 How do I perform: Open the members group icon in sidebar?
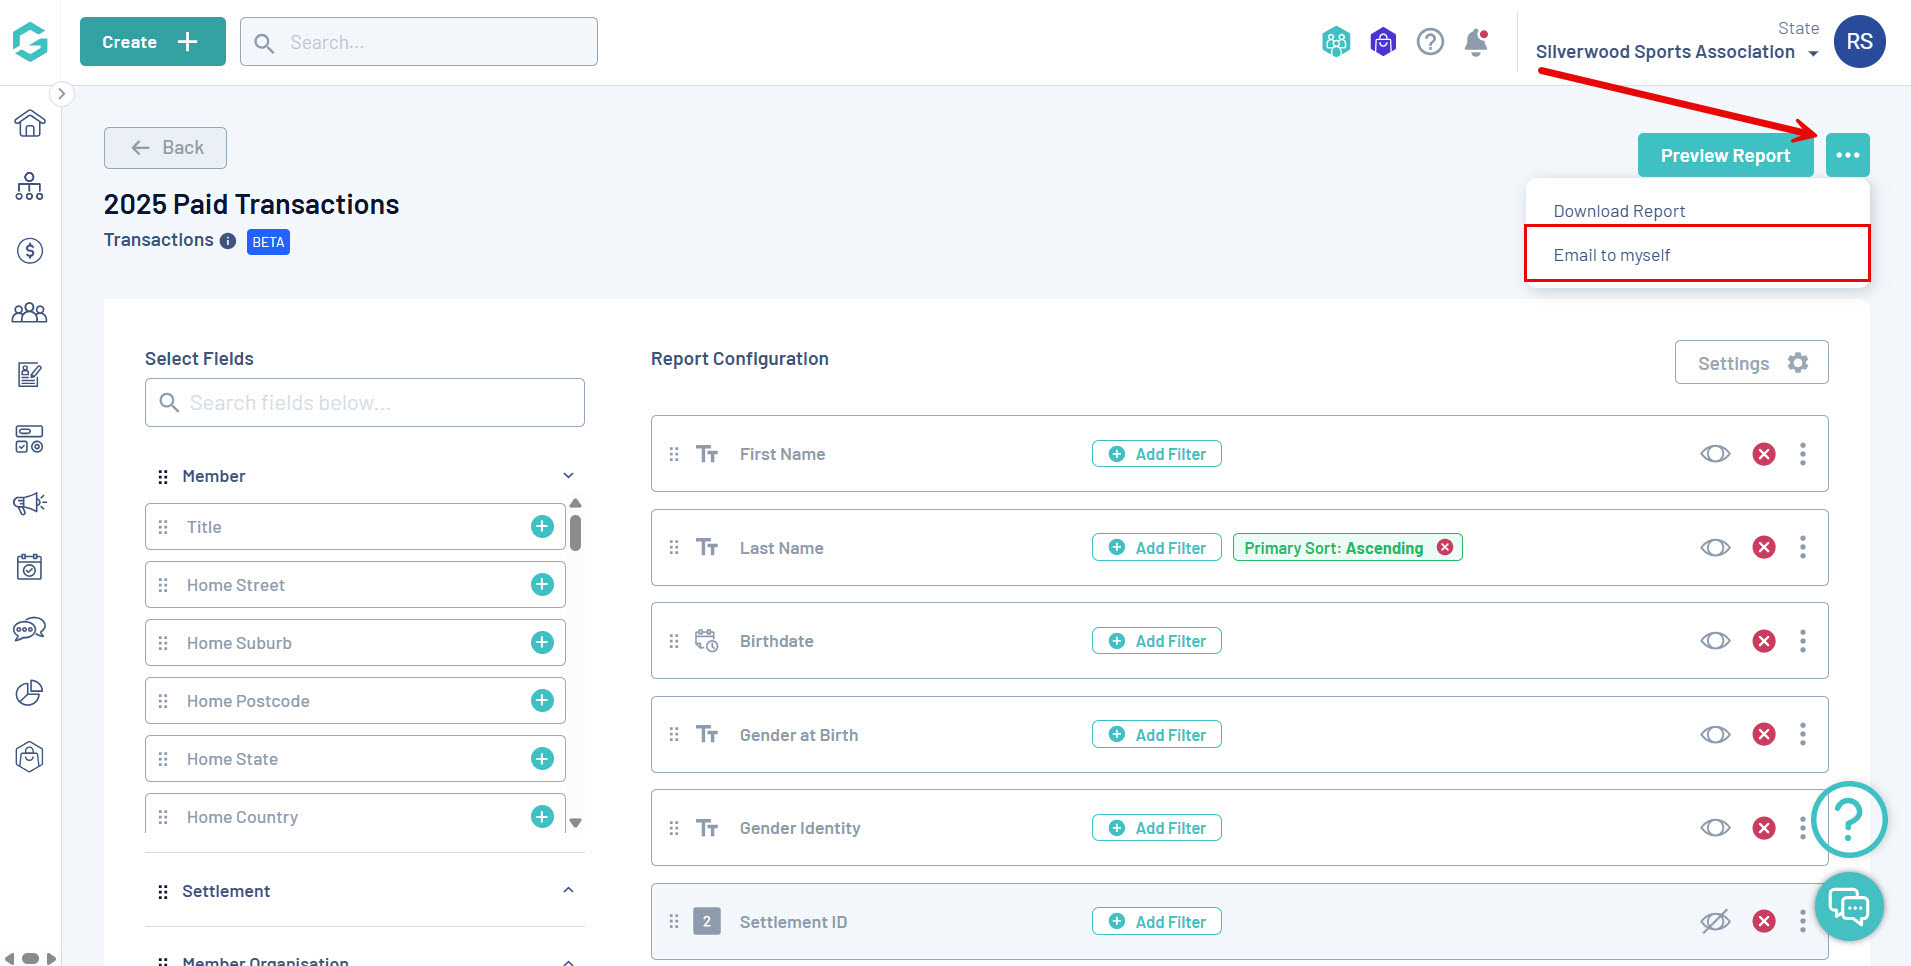(30, 313)
